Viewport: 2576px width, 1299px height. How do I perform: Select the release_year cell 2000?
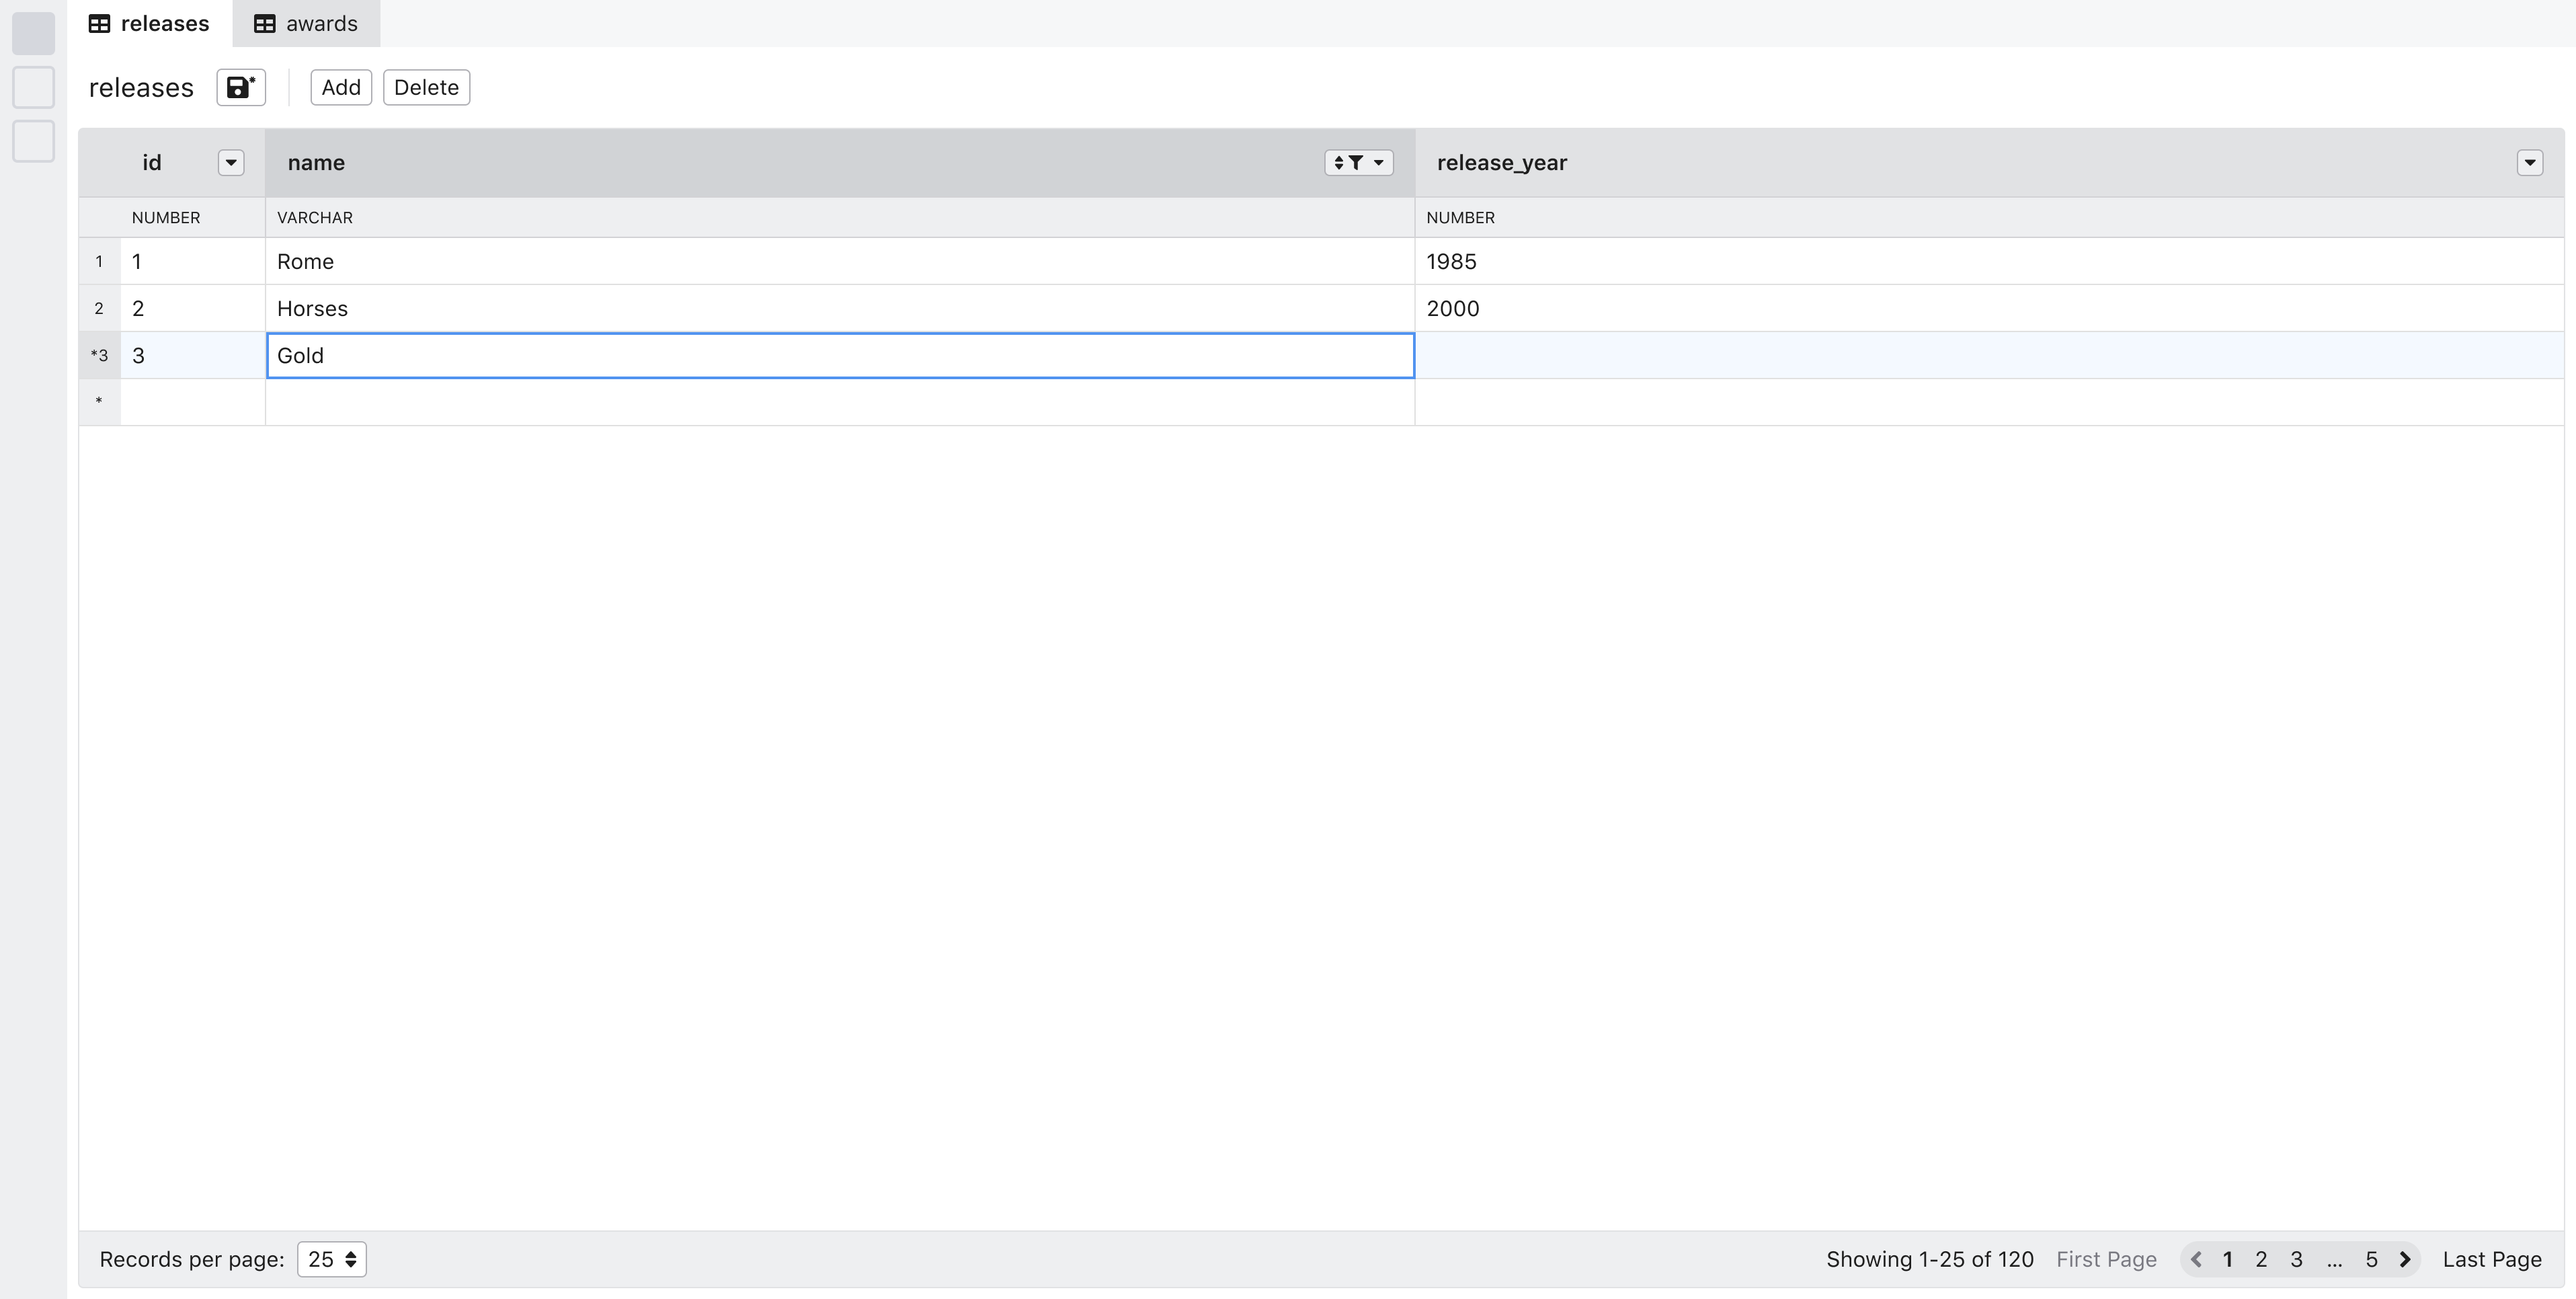pyautogui.click(x=1990, y=308)
